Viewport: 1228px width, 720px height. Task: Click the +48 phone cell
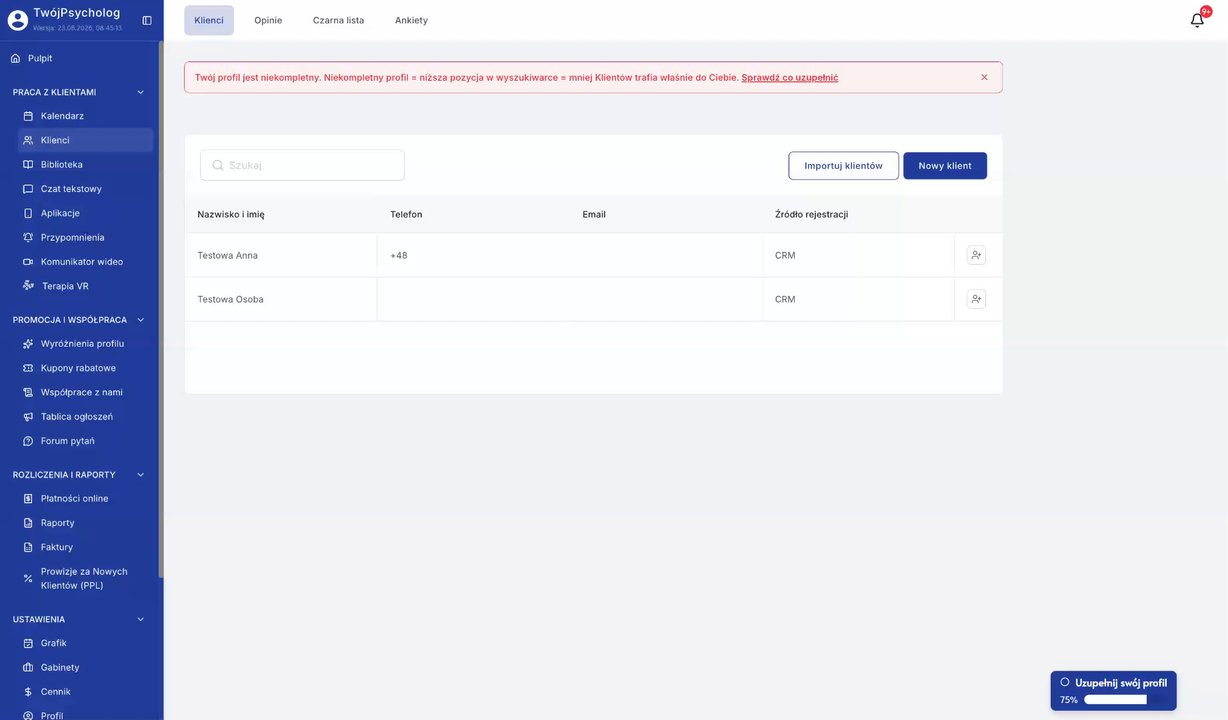(399, 255)
